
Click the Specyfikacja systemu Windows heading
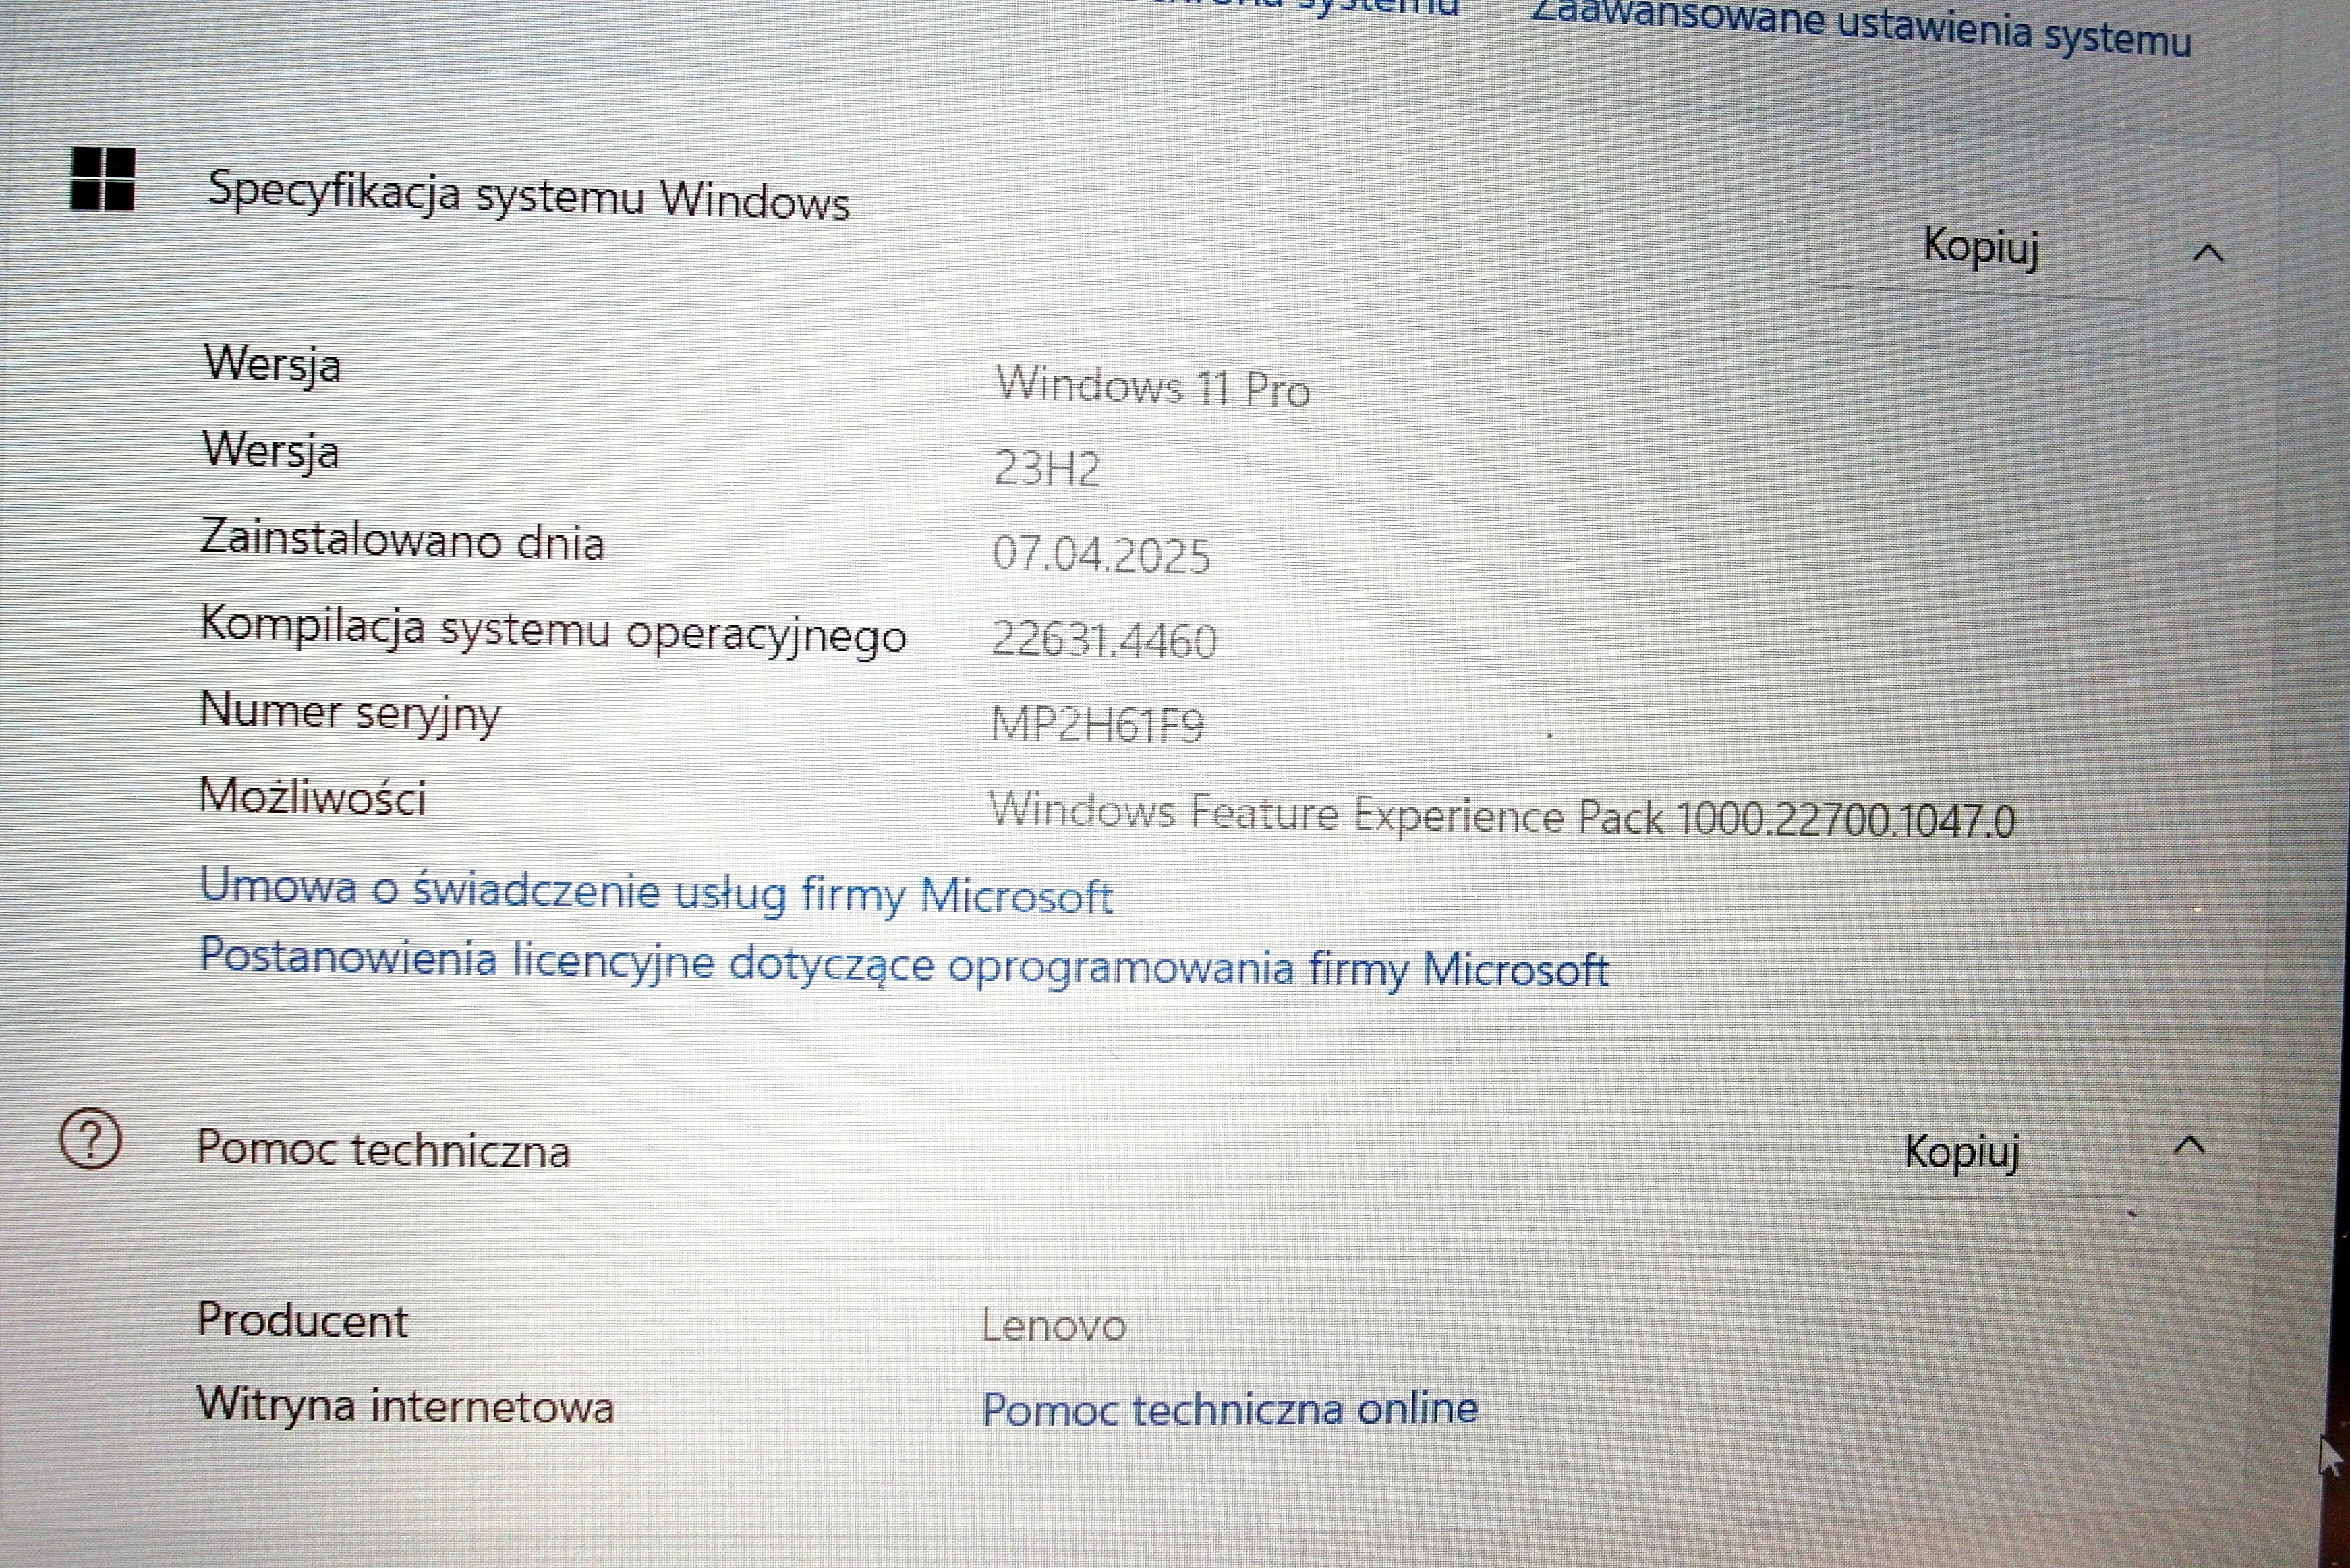pos(529,195)
